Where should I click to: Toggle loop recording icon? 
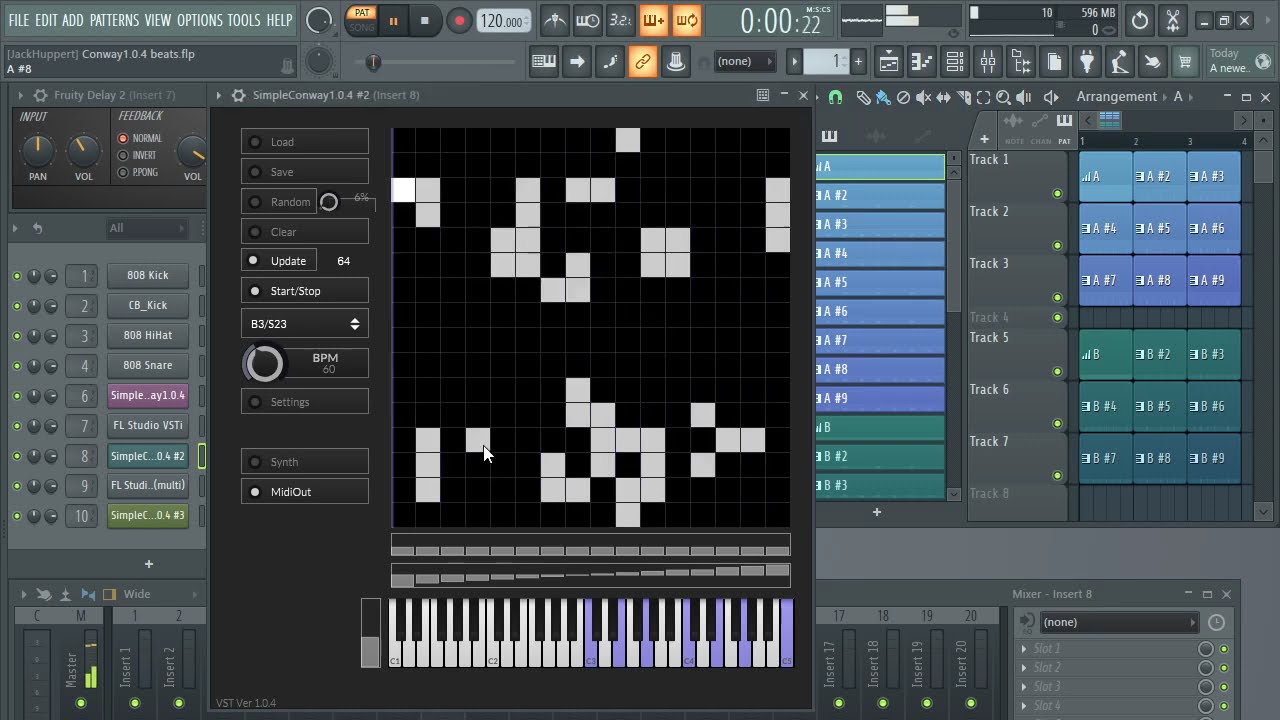point(687,20)
